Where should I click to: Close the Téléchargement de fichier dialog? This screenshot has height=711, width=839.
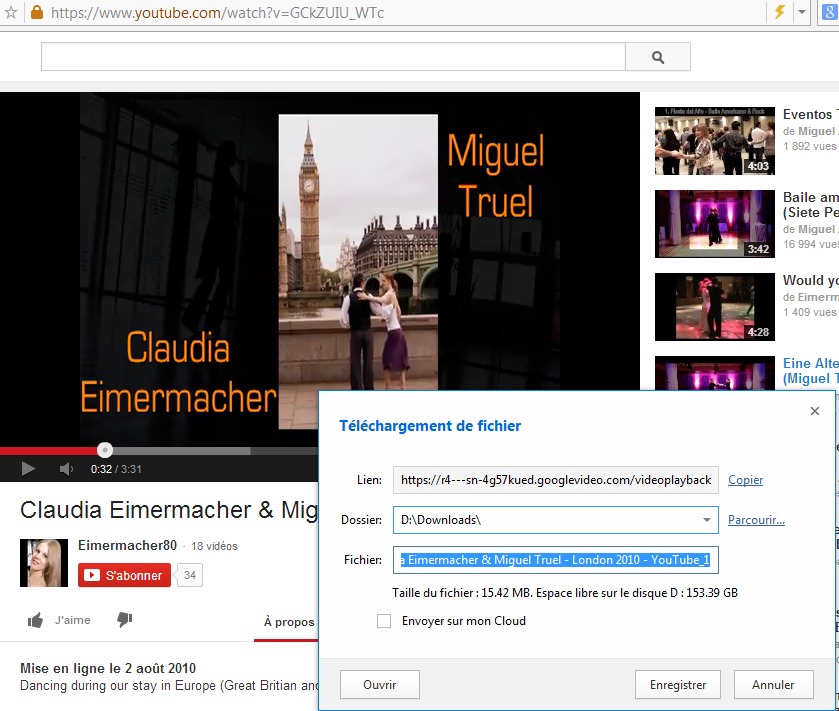[814, 411]
